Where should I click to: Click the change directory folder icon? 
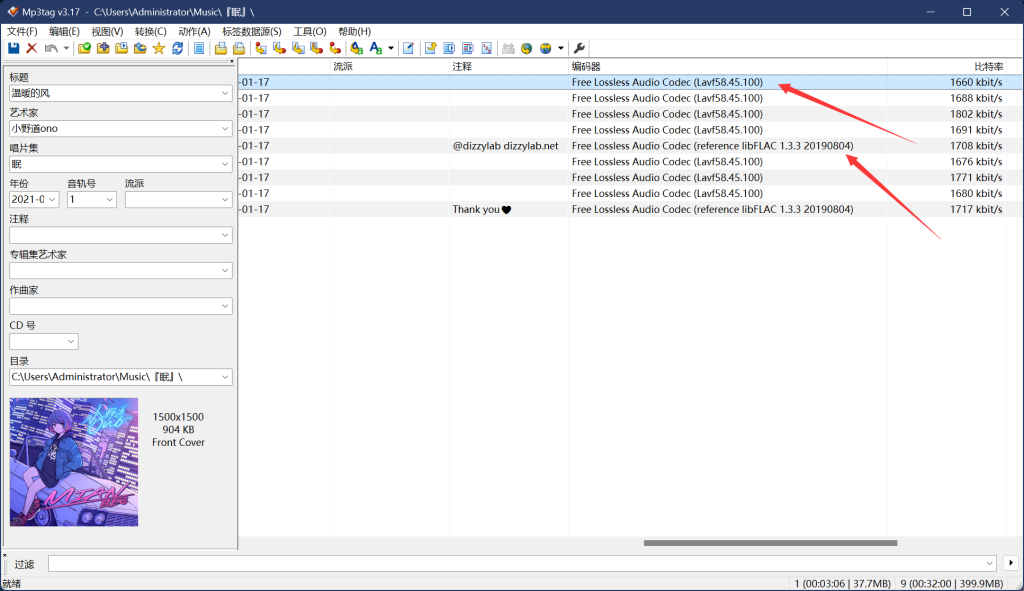[x=85, y=48]
